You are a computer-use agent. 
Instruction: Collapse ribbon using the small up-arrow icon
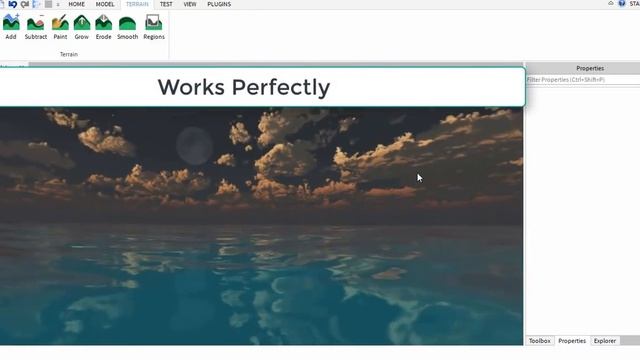611,3
